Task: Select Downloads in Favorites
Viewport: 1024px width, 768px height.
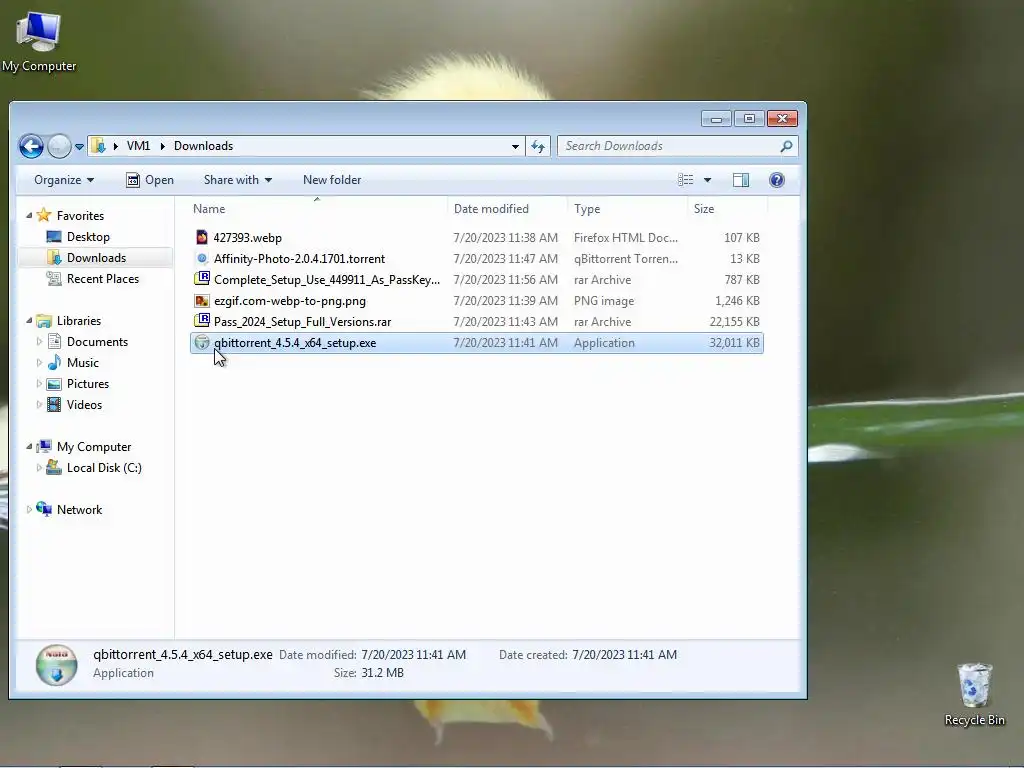Action: click(96, 258)
